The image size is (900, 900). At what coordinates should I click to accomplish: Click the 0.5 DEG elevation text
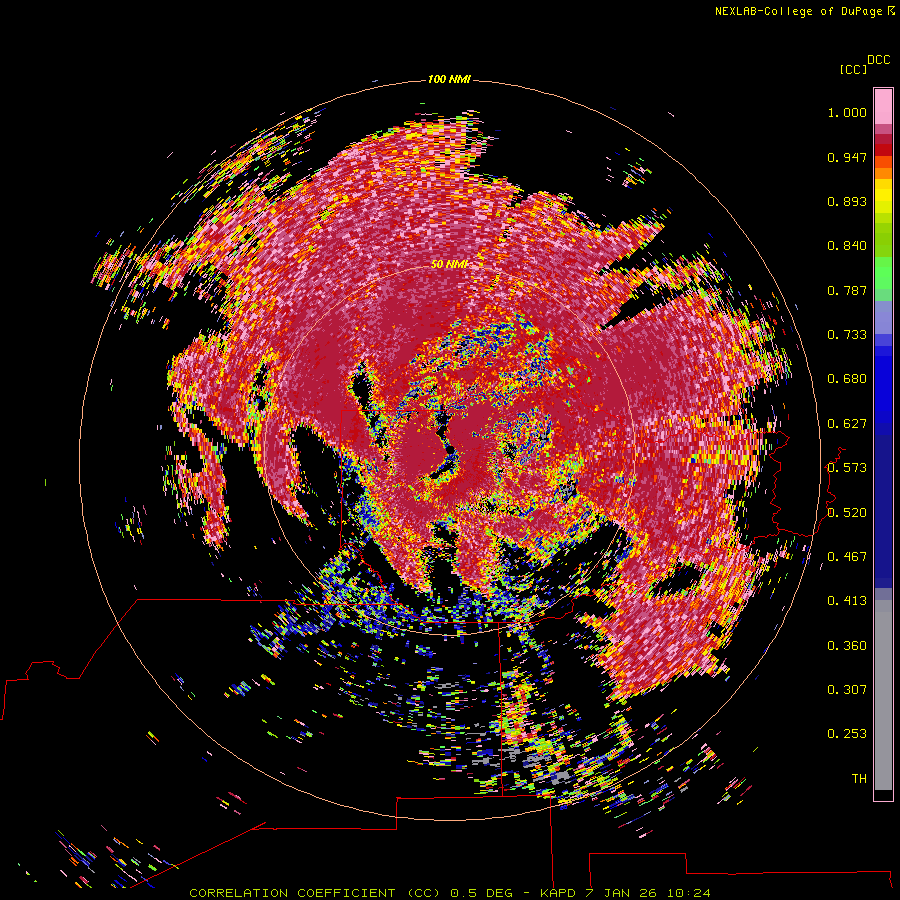484,893
